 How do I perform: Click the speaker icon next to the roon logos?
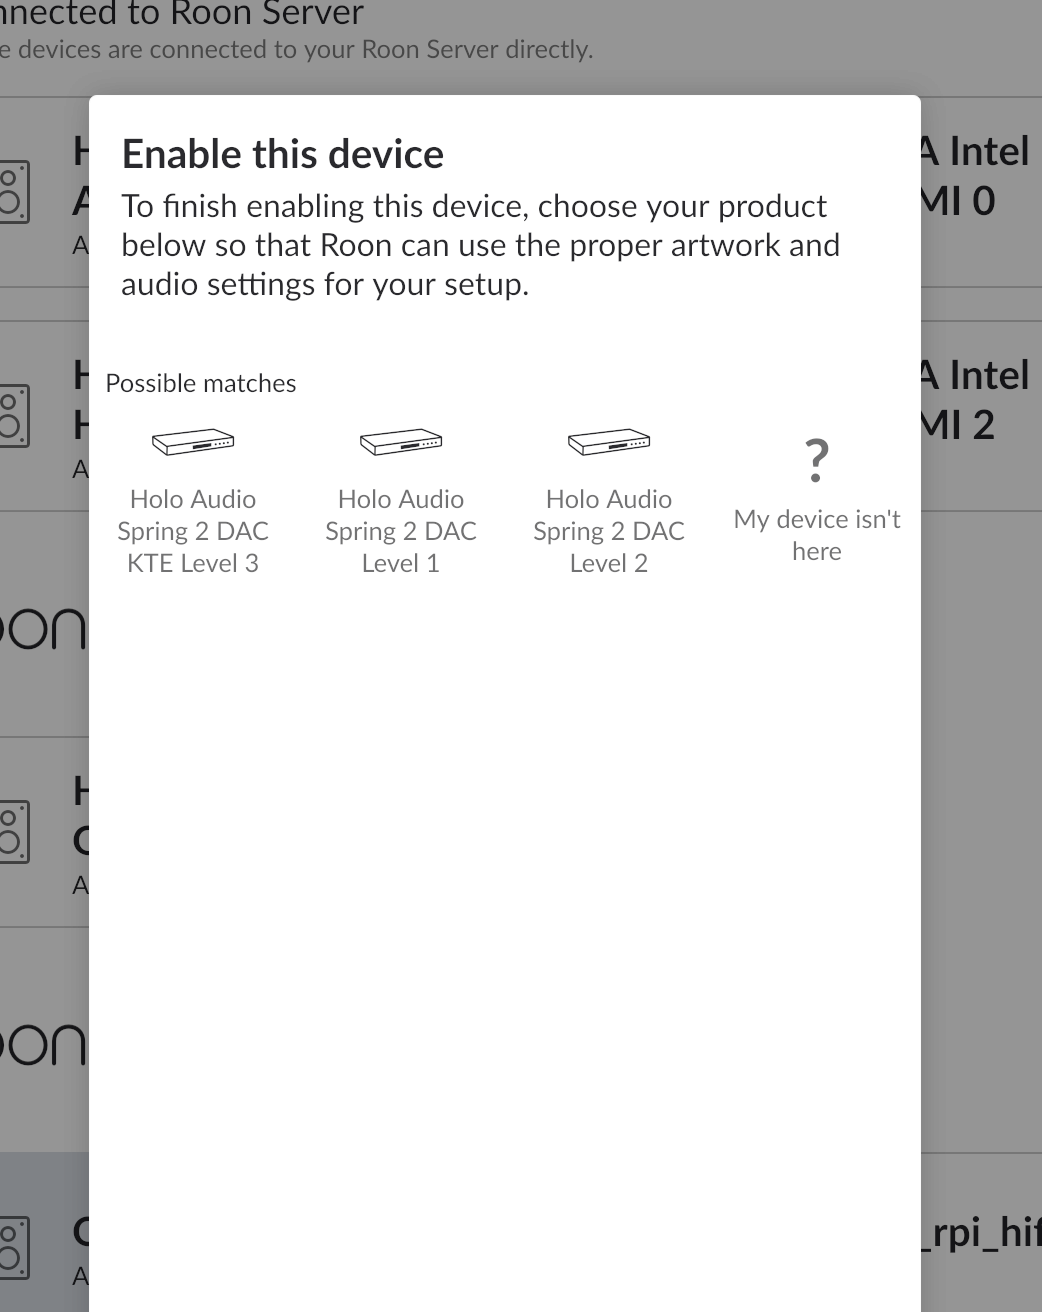(x=14, y=832)
